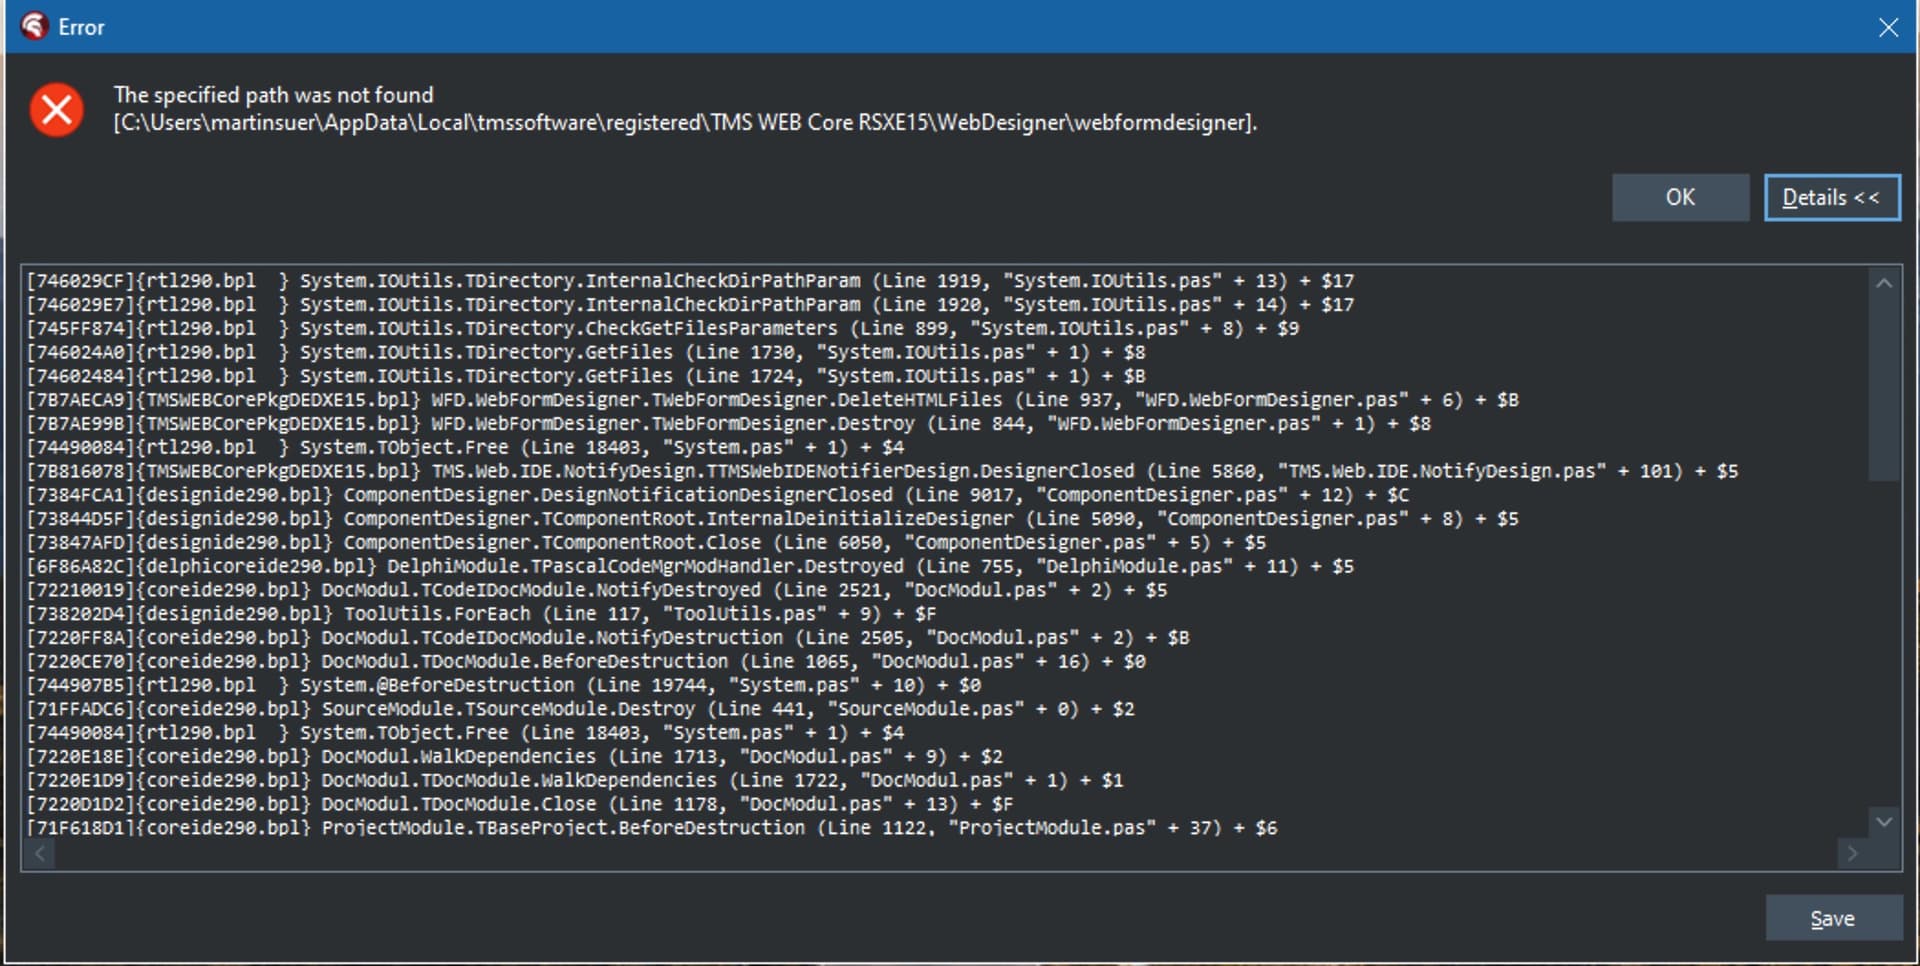Screen dimensions: 1920x966
Task: Select the TSourceModule.Destroy Line 441 row
Action: point(580,710)
